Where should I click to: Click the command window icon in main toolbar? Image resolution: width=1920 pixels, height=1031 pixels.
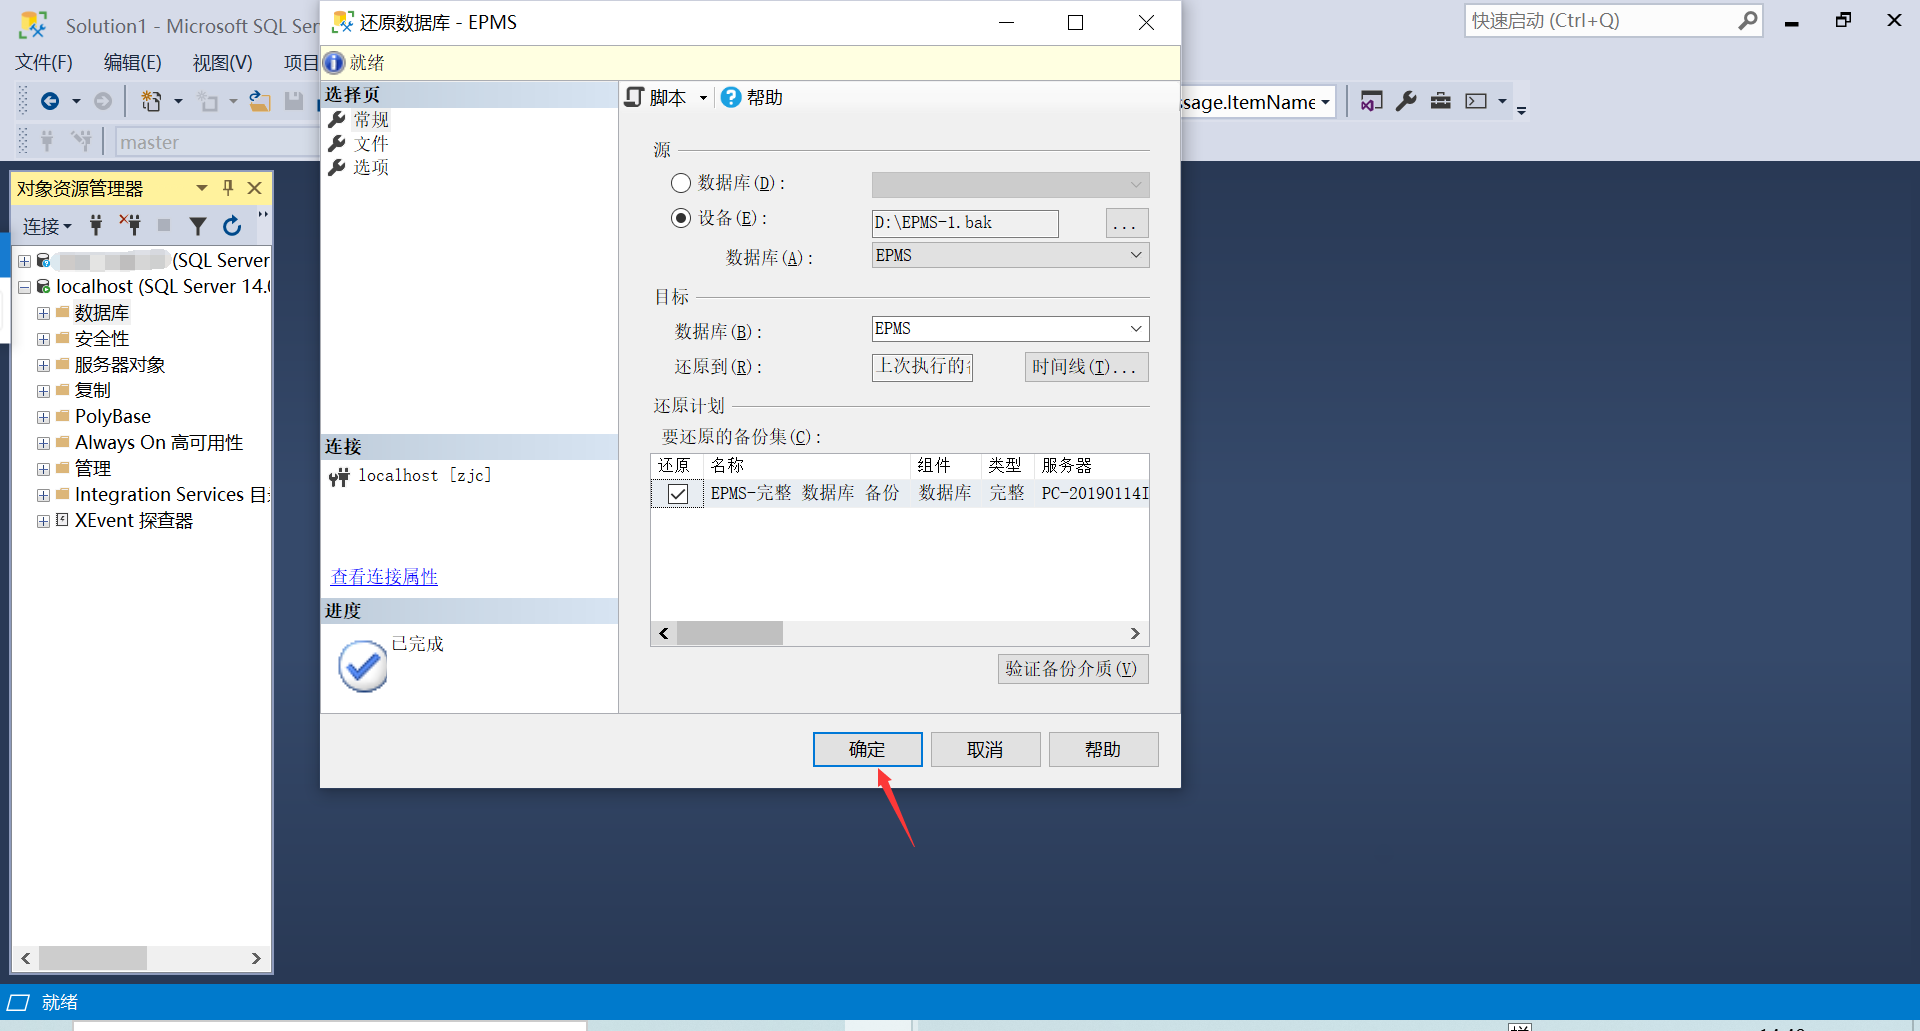point(1476,101)
